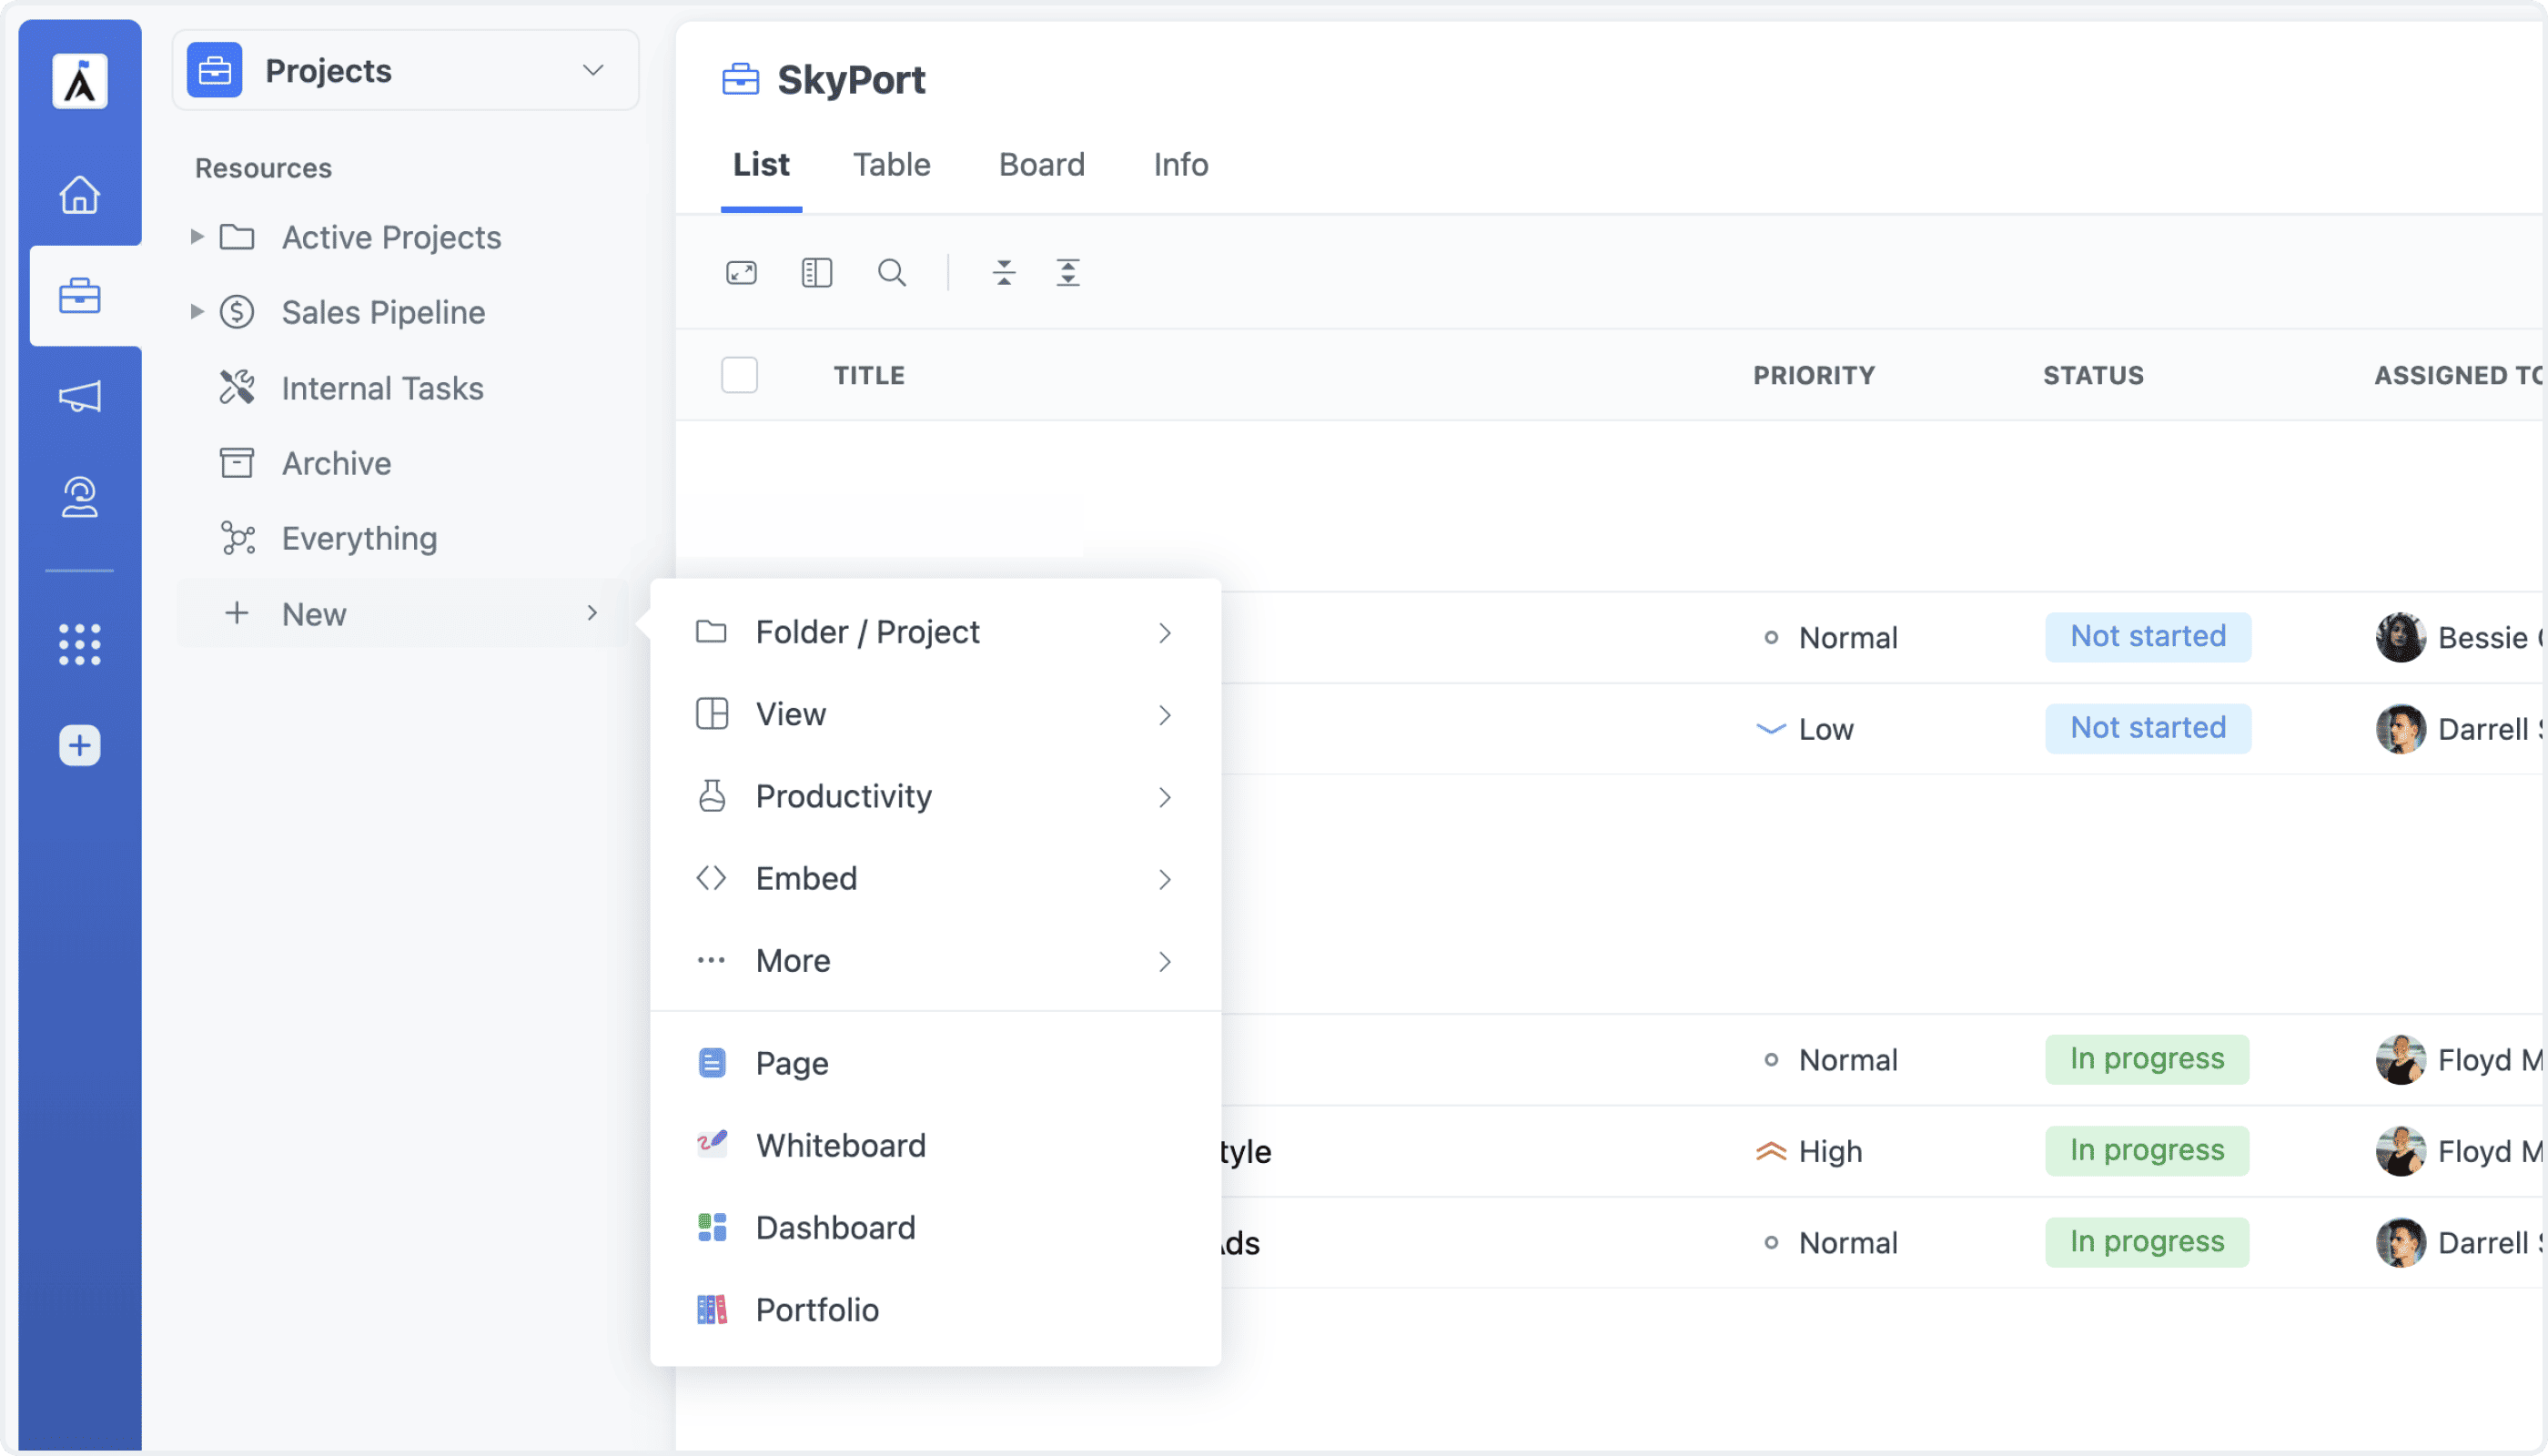Open the Home icon in the sidebar
Screen dimensions: 2548x1456
(80, 196)
